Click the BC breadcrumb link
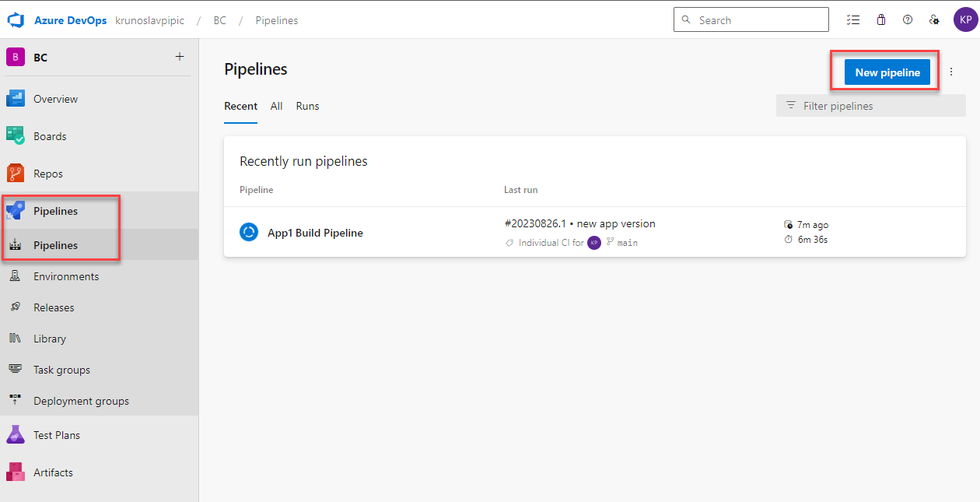This screenshot has height=502, width=980. pos(219,20)
